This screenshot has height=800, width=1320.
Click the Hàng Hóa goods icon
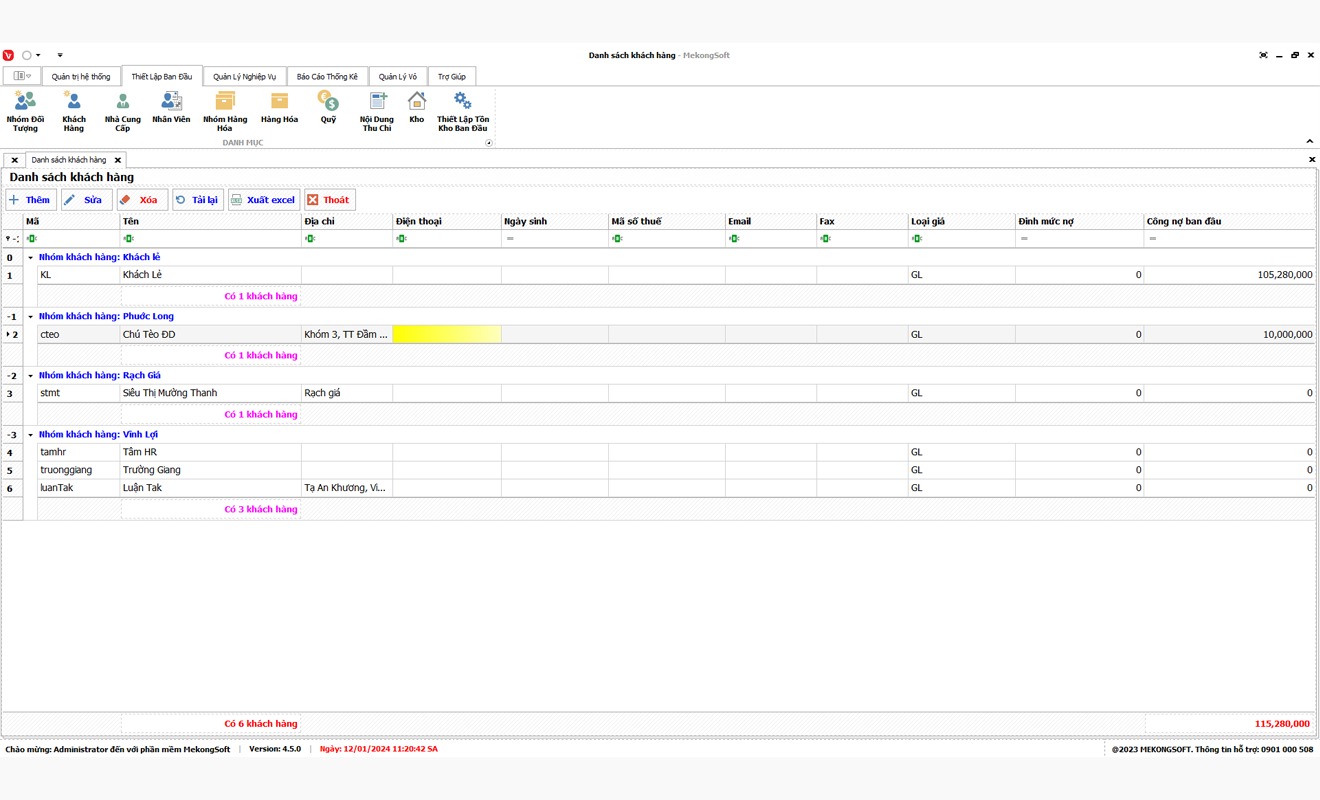click(279, 106)
